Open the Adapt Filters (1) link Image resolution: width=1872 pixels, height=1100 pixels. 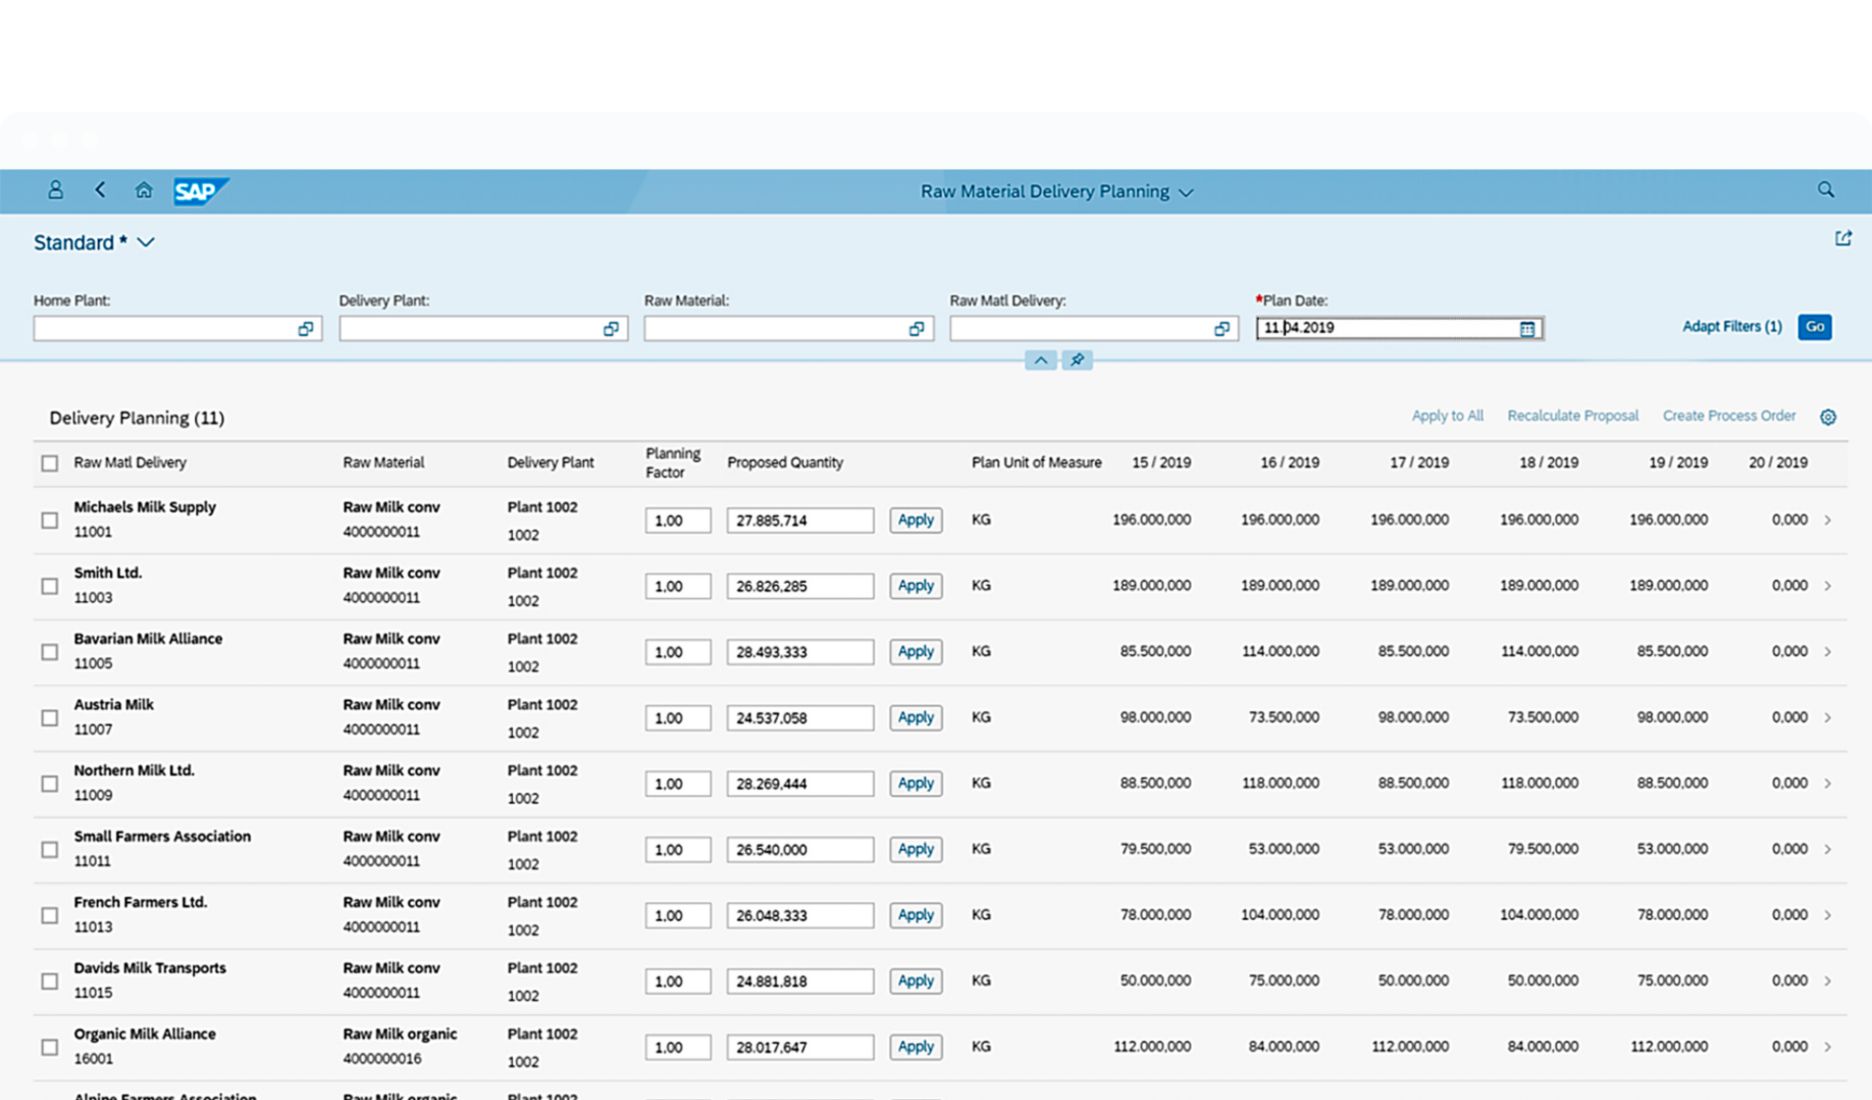(x=1731, y=327)
